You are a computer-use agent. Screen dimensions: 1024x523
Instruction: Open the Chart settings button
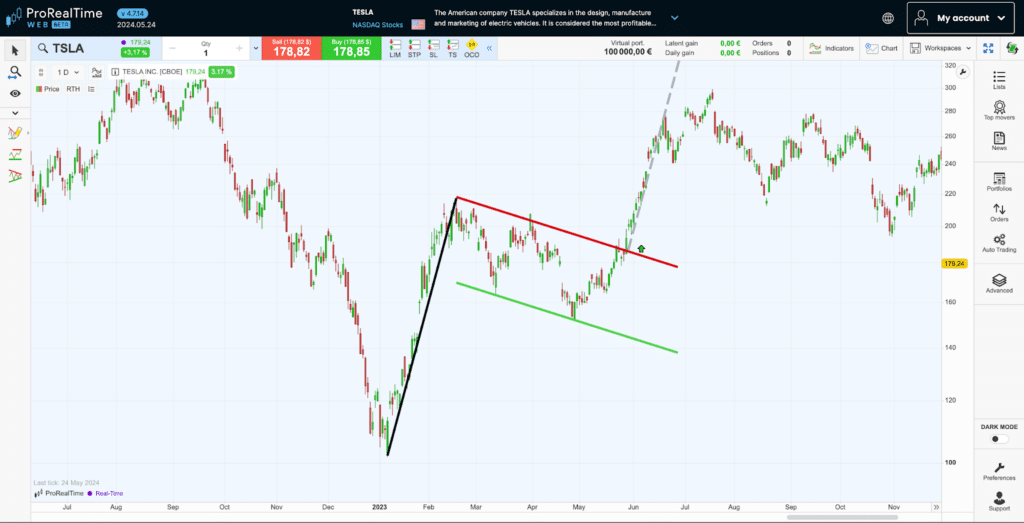tap(882, 48)
